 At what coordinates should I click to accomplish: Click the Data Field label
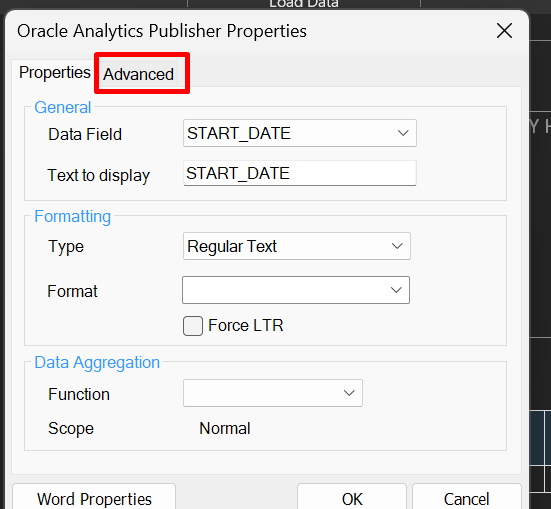tap(85, 134)
